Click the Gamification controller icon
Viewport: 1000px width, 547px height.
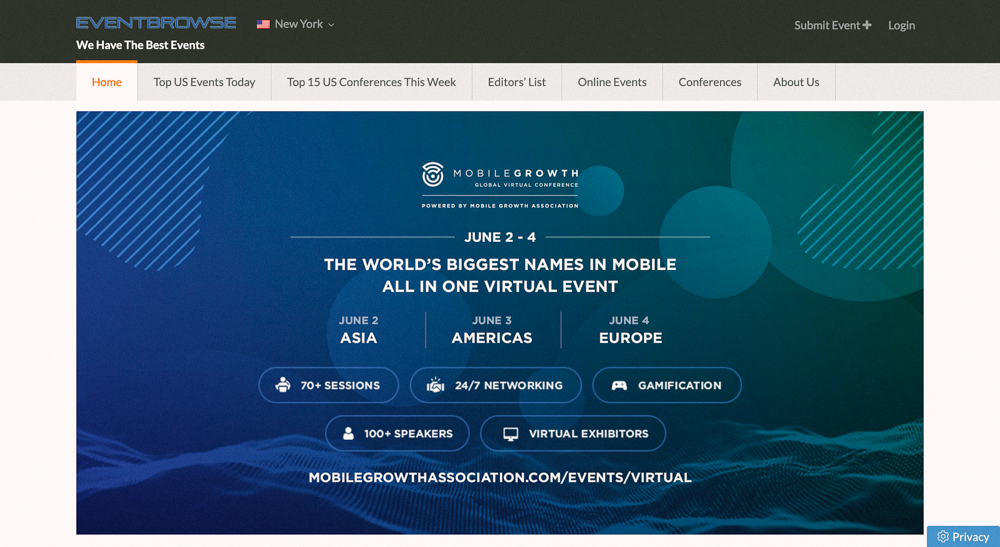[619, 385]
